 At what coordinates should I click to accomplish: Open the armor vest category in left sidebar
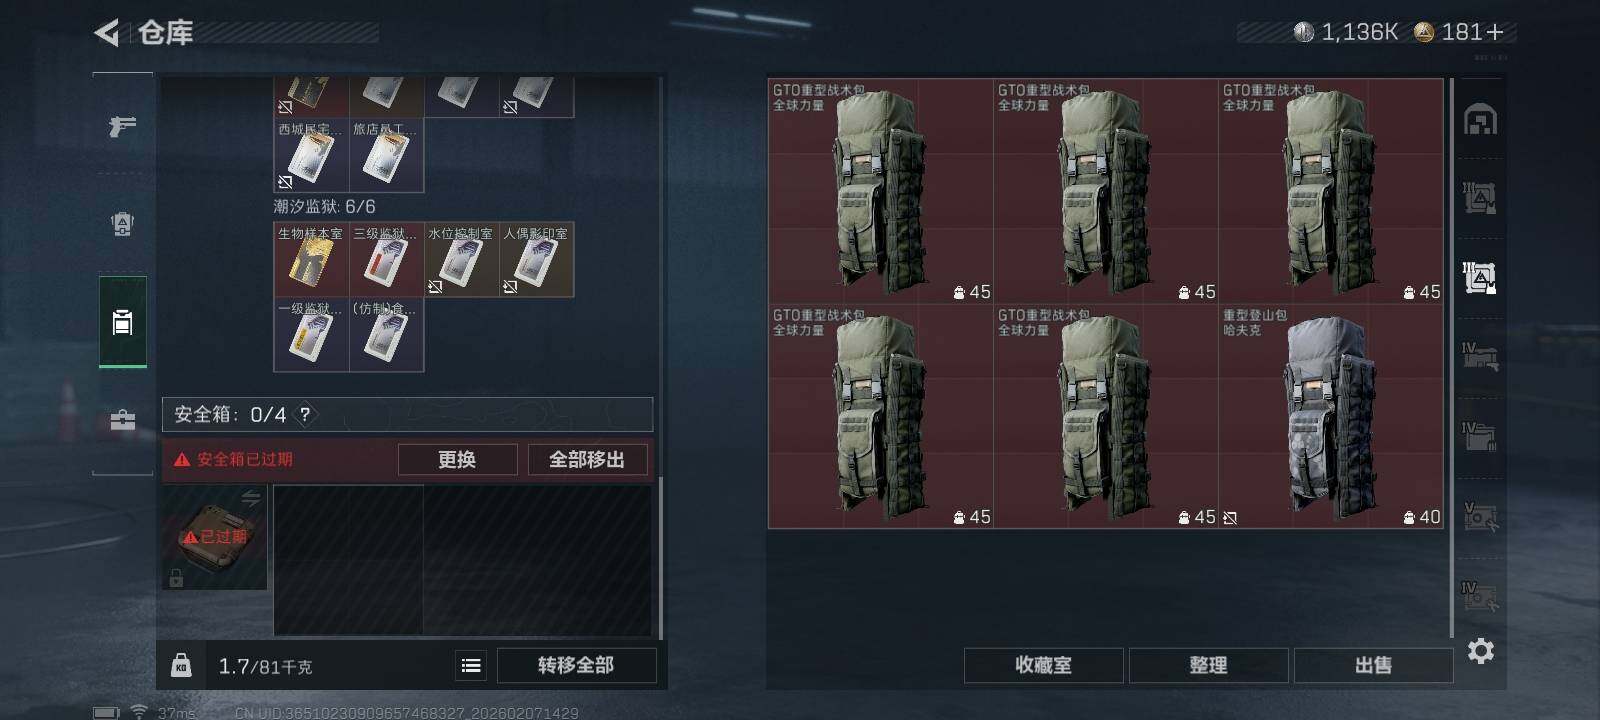pos(122,224)
